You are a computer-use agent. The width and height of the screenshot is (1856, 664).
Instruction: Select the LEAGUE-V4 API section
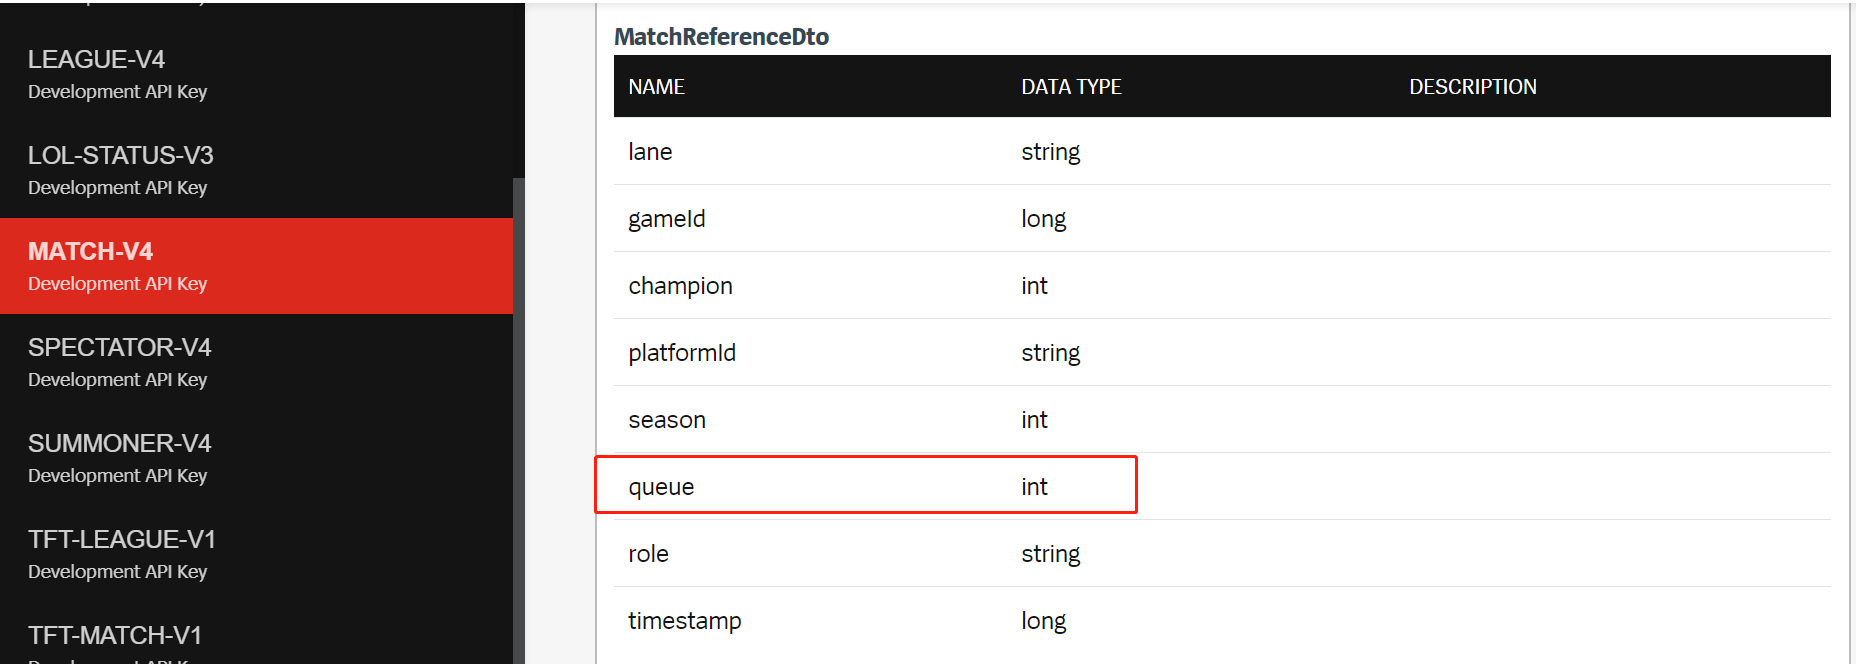click(x=96, y=59)
